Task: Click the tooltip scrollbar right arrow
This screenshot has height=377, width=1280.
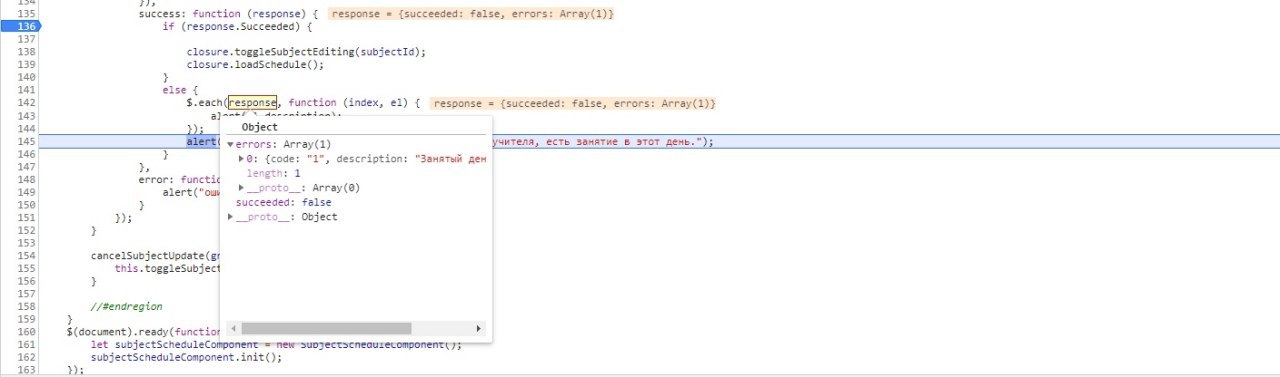Action: point(478,328)
